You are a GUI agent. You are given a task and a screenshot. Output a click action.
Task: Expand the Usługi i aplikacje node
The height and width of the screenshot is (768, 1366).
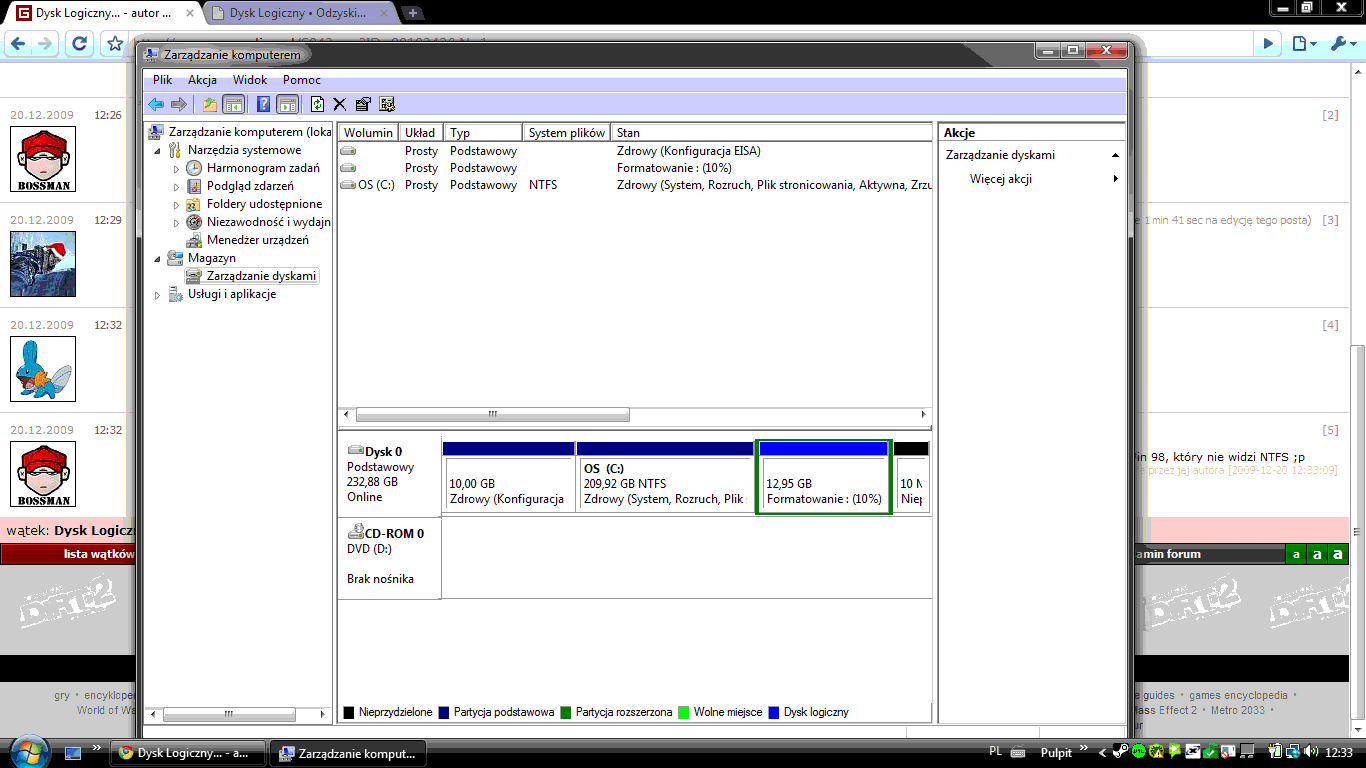[x=158, y=295]
